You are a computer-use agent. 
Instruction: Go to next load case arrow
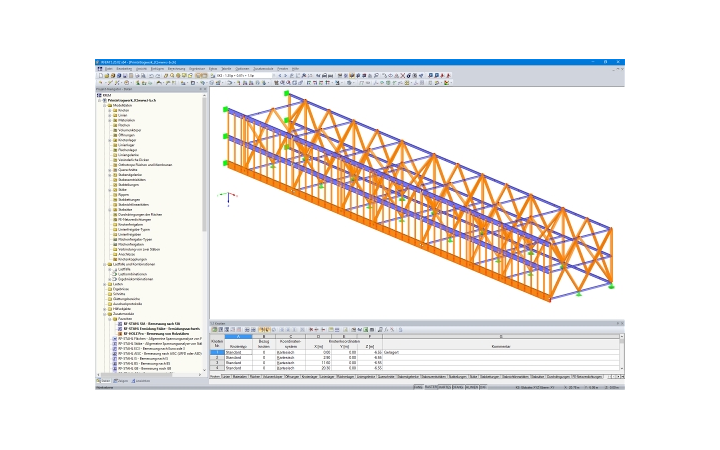coord(285,76)
